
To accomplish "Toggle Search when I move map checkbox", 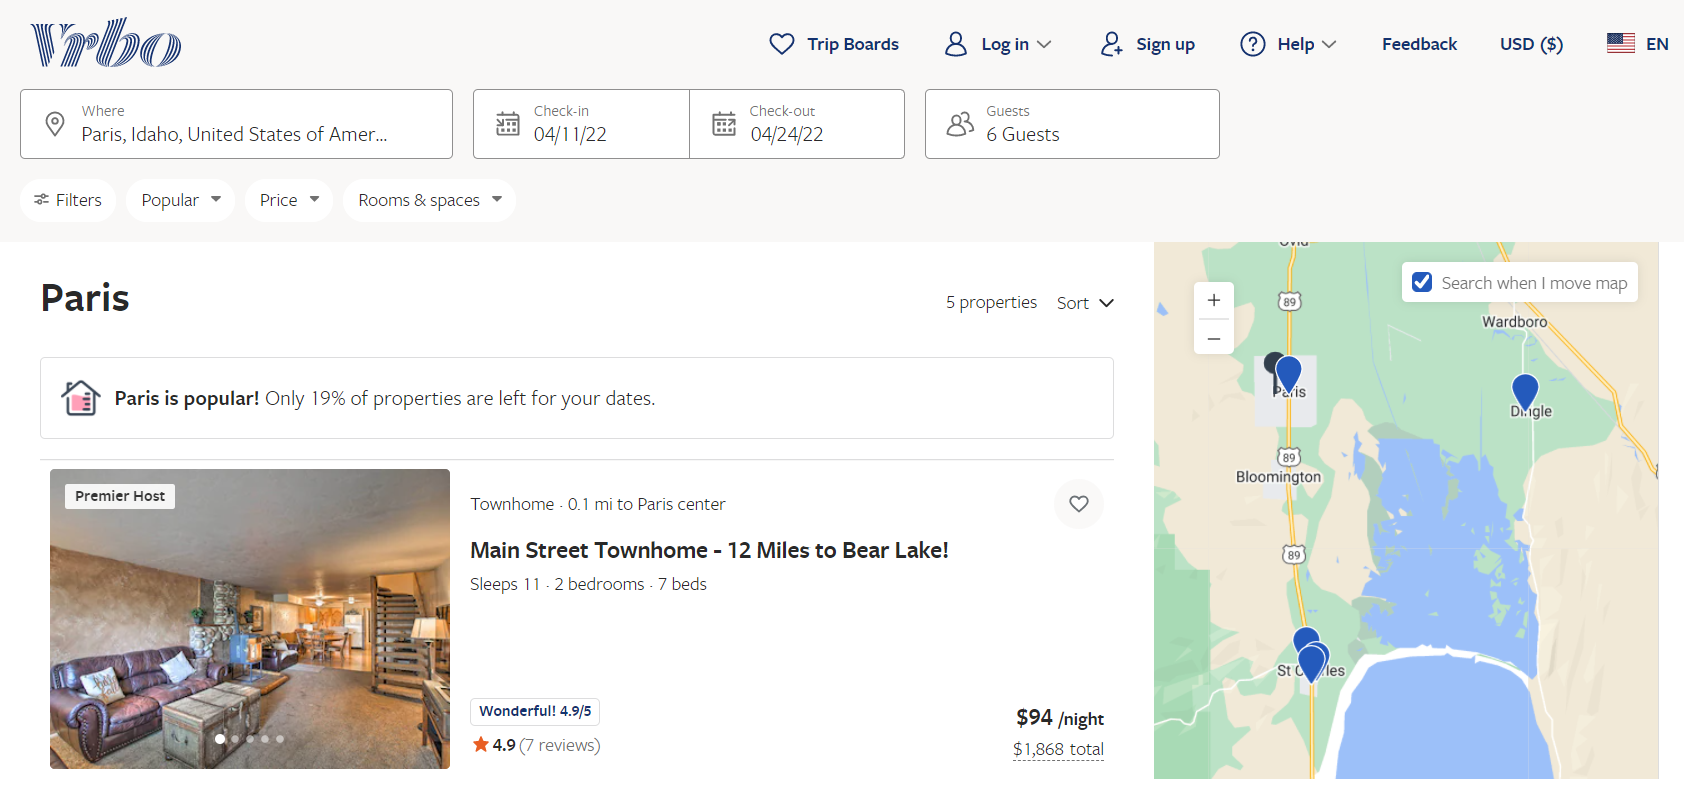I will (x=1422, y=283).
